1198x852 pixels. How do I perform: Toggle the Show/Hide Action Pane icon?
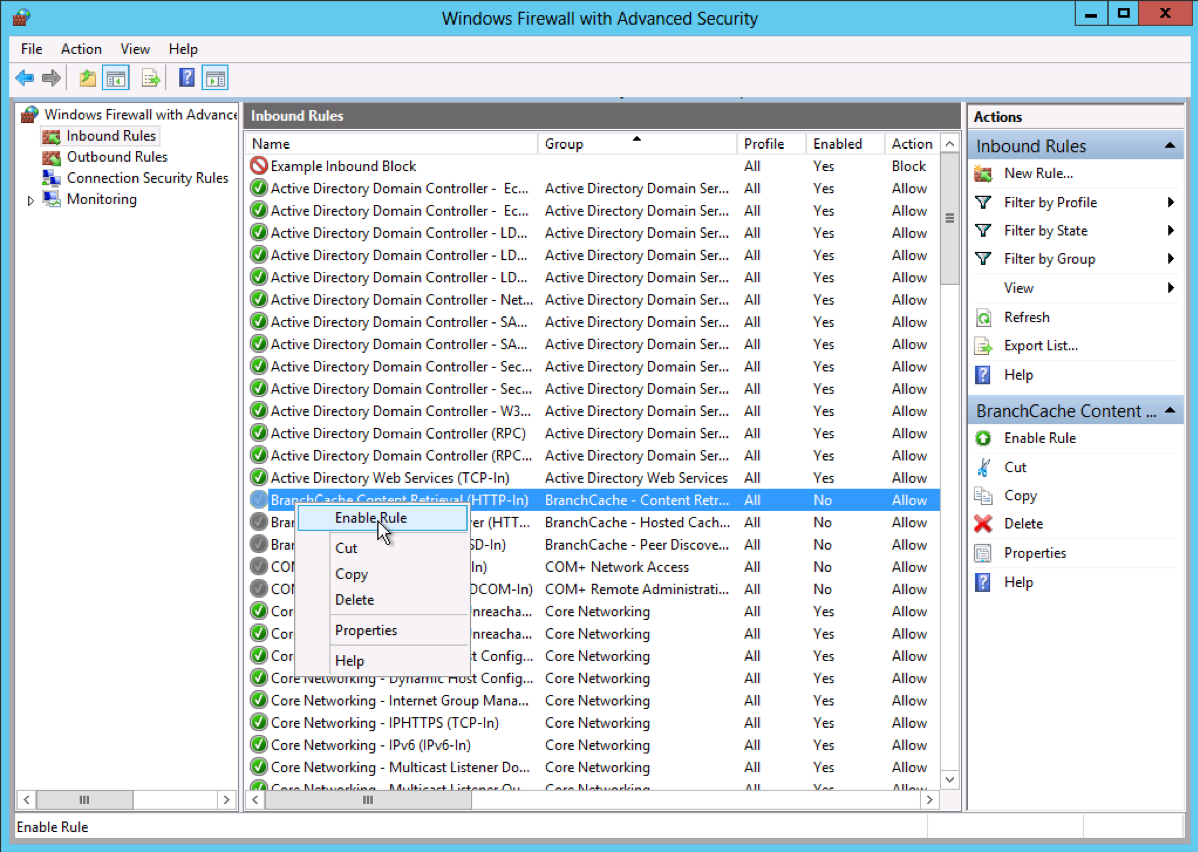point(215,78)
